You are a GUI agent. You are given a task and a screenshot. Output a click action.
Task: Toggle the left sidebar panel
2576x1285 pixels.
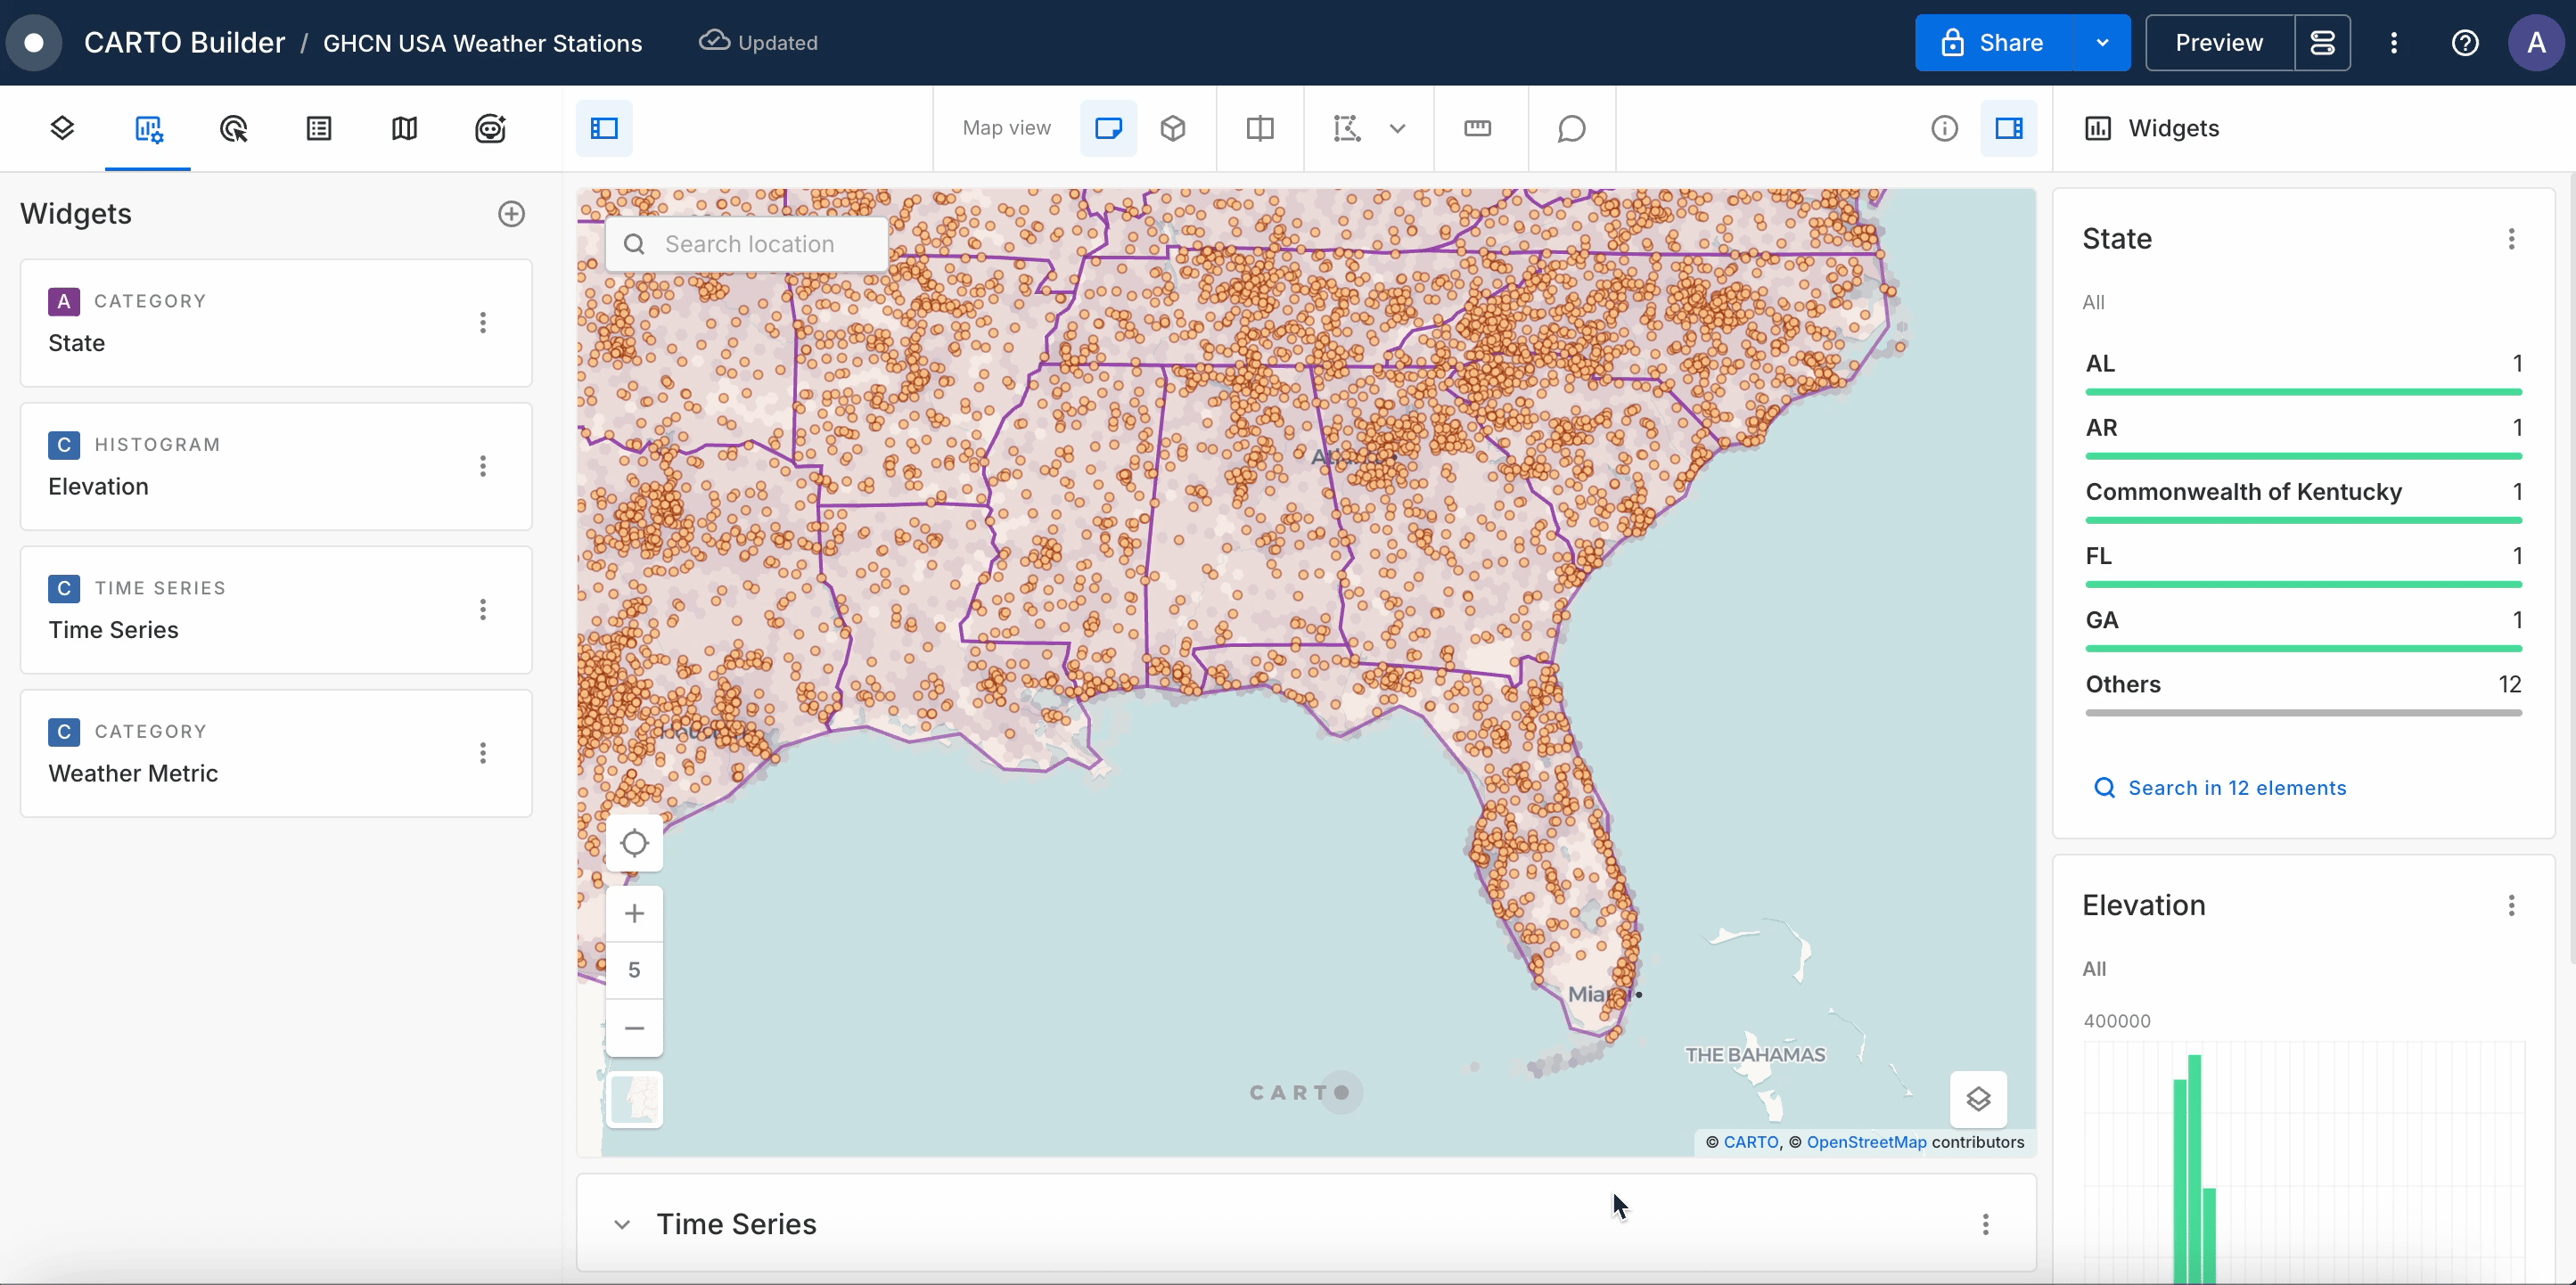(x=604, y=128)
